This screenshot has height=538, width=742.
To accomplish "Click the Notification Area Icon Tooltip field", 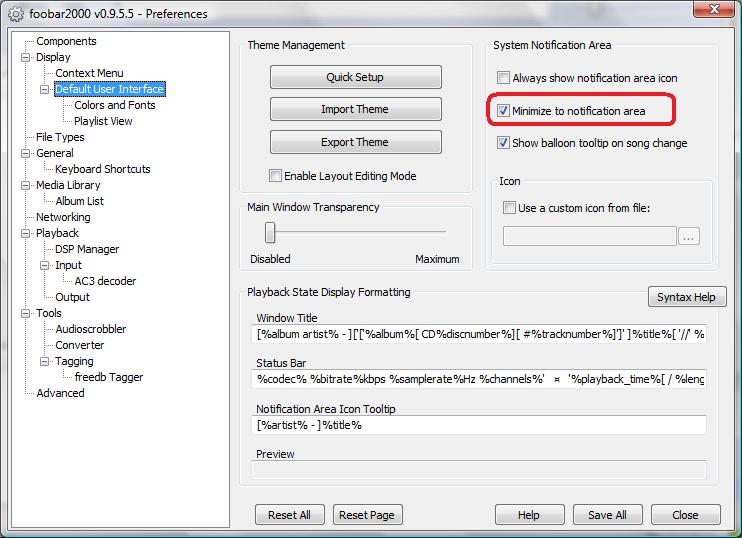I will (479, 425).
